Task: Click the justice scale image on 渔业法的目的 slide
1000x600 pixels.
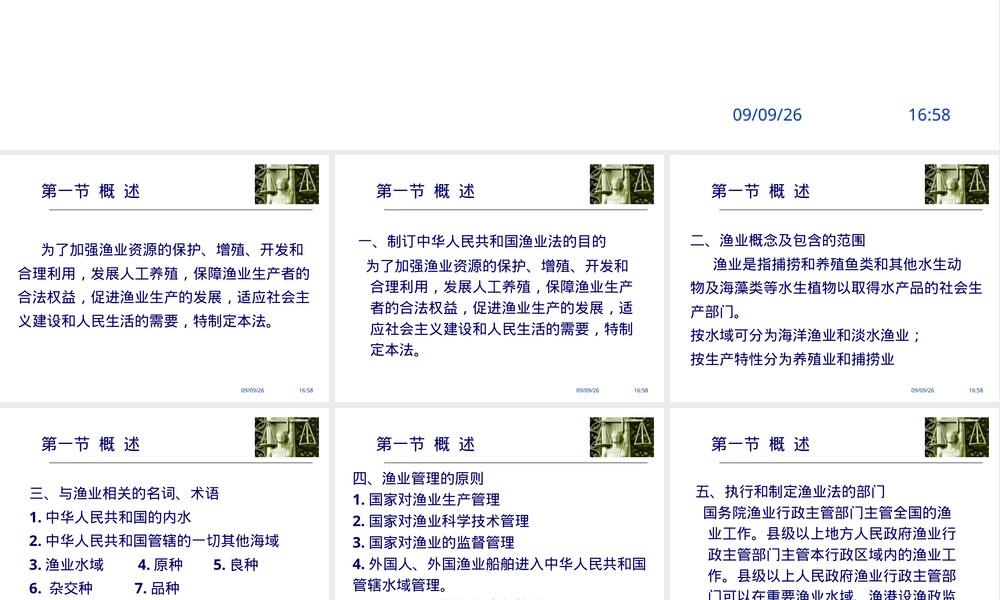Action: pos(622,184)
